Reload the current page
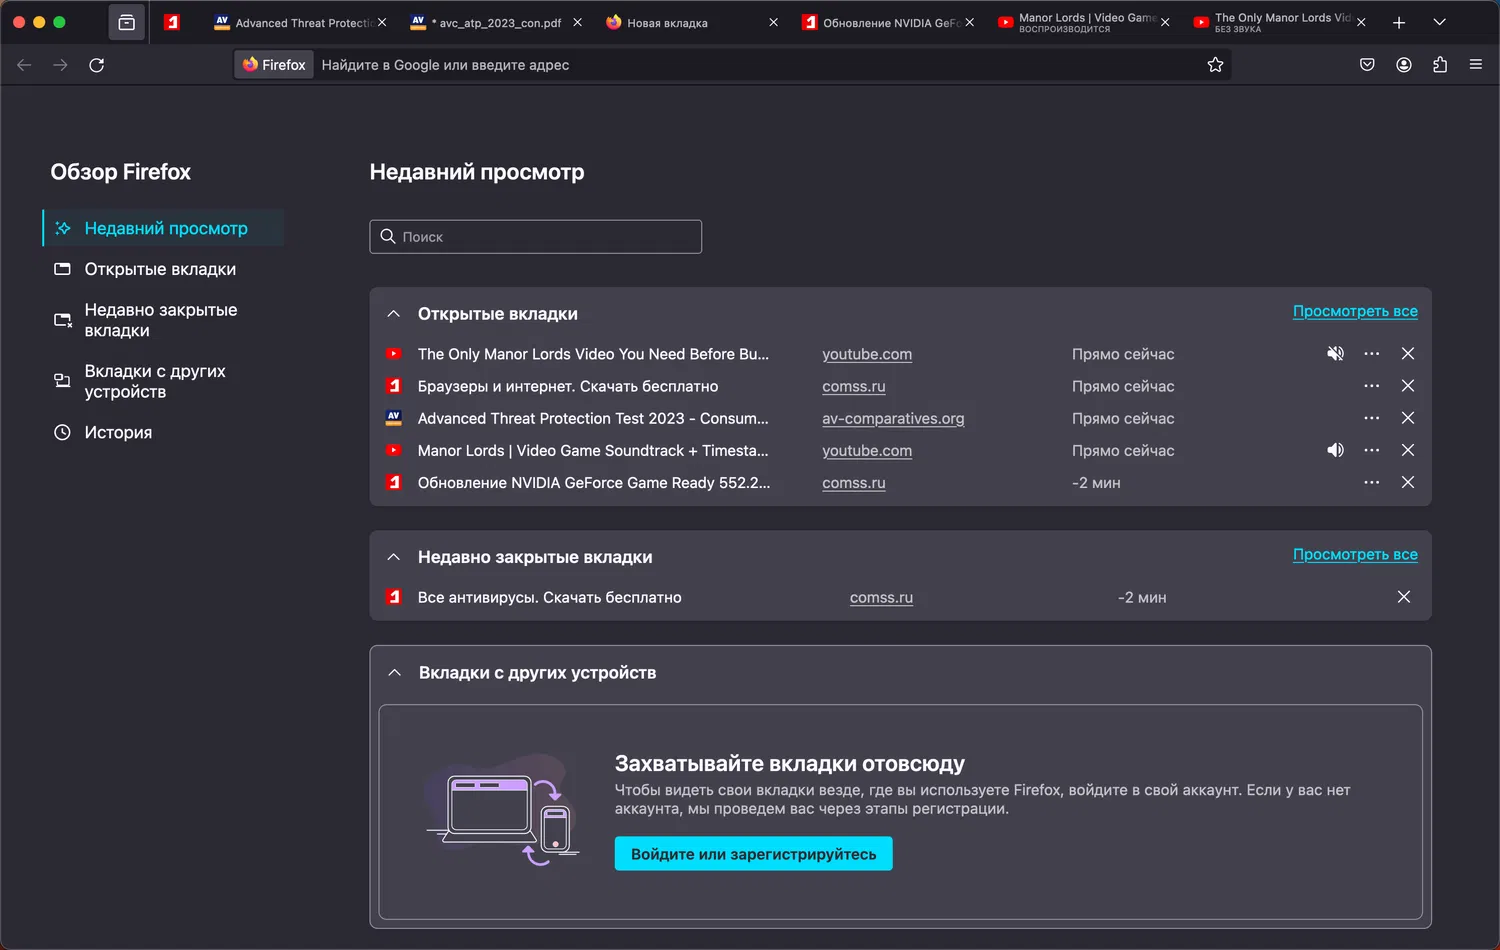 [97, 65]
